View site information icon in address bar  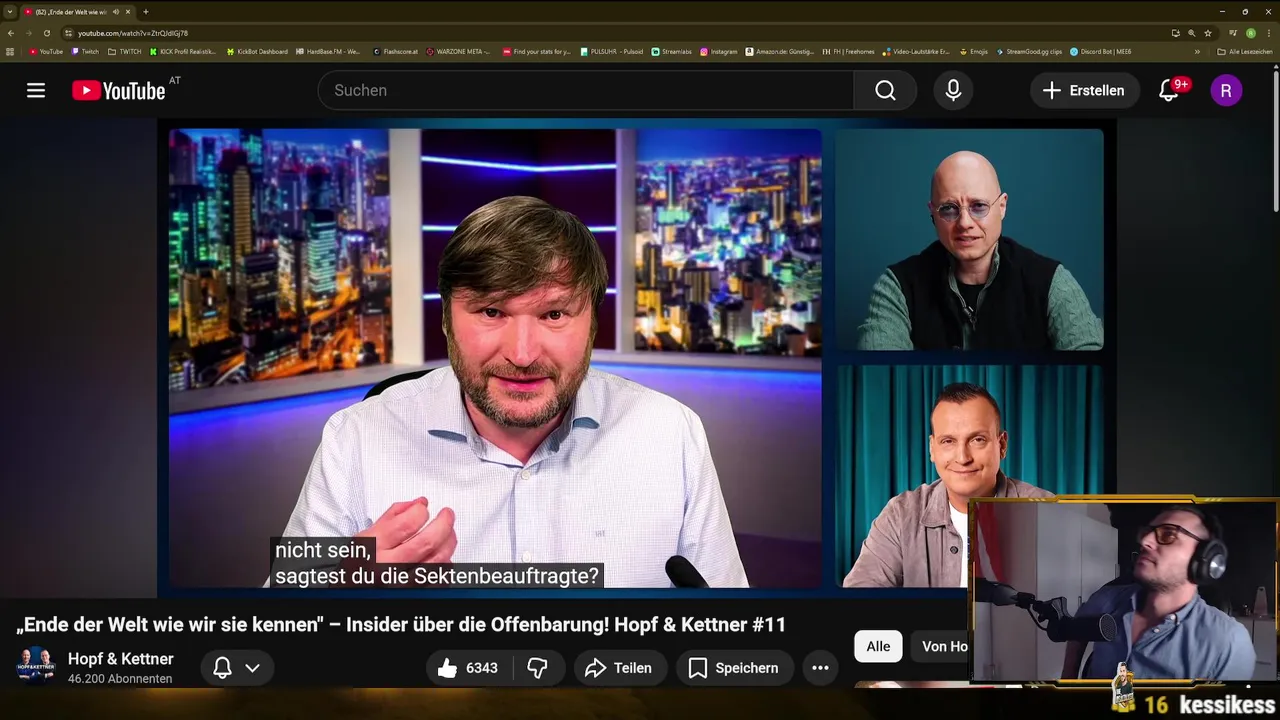pyautogui.click(x=69, y=33)
